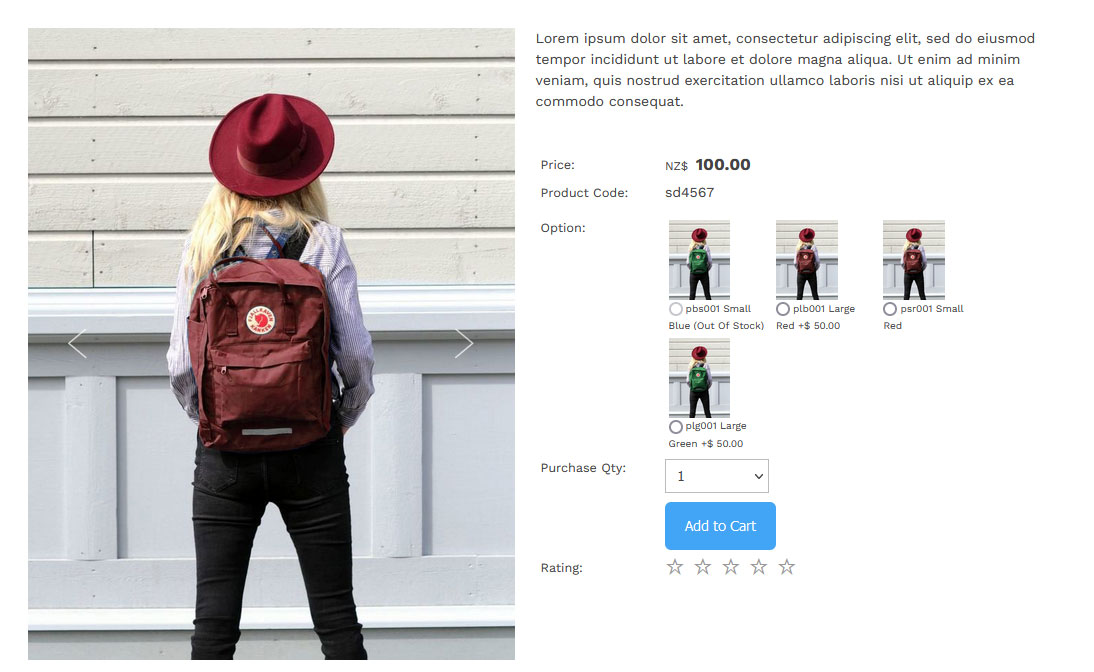Image resolution: width=1094 pixels, height=672 pixels.
Task: Rate the product one star
Action: coord(675,567)
